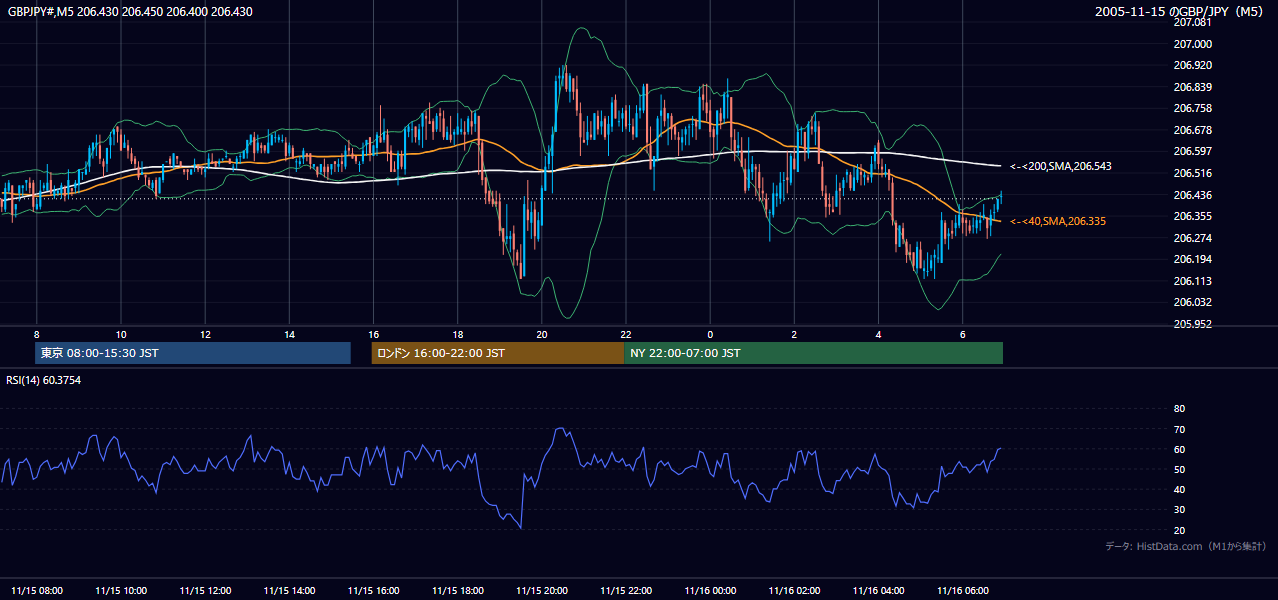Click price axis value 206.032
This screenshot has height=600, width=1278.
tap(1193, 302)
